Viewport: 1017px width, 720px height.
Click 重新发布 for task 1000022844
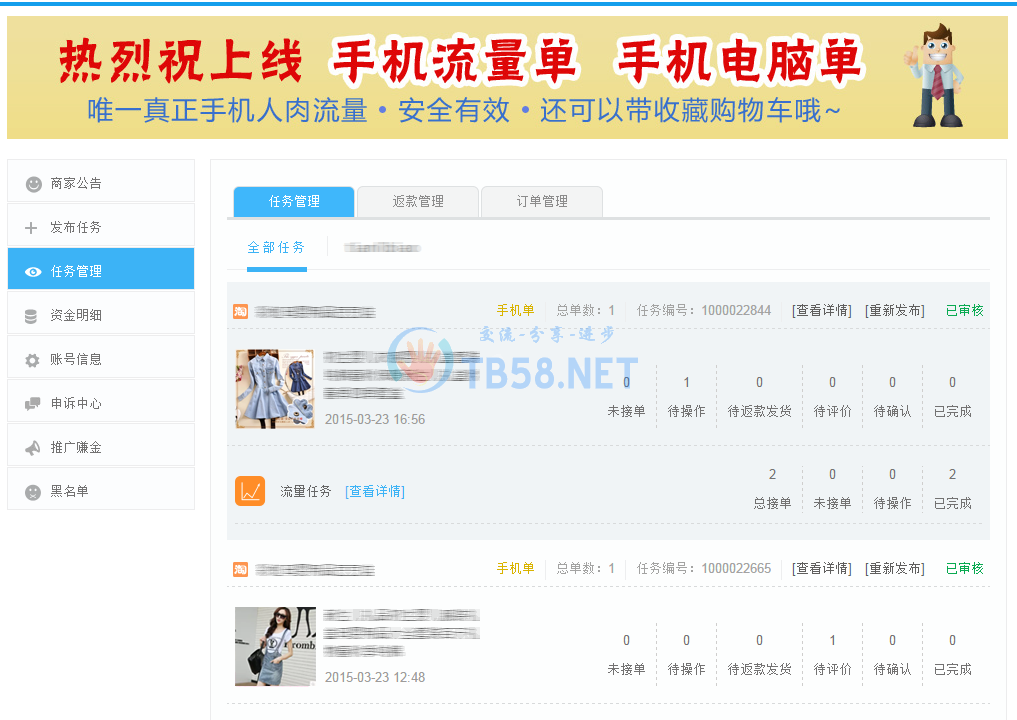click(894, 311)
